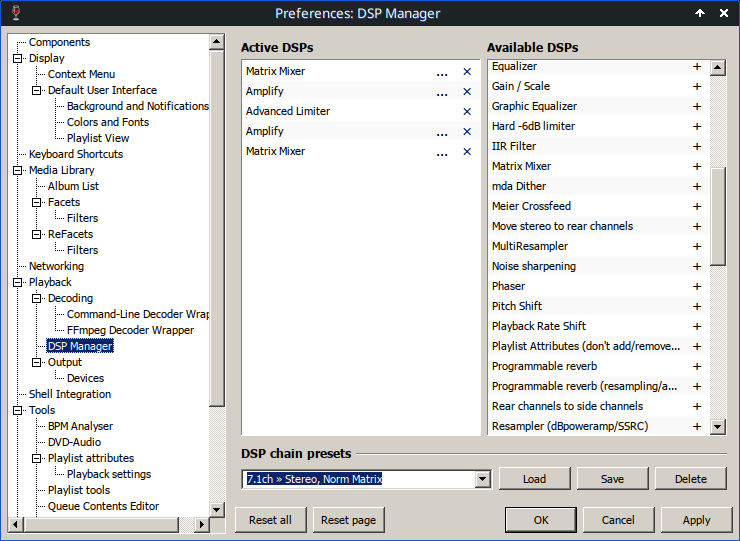Add Noise sharpening DSP with plus
The image size is (740, 541).
697,267
